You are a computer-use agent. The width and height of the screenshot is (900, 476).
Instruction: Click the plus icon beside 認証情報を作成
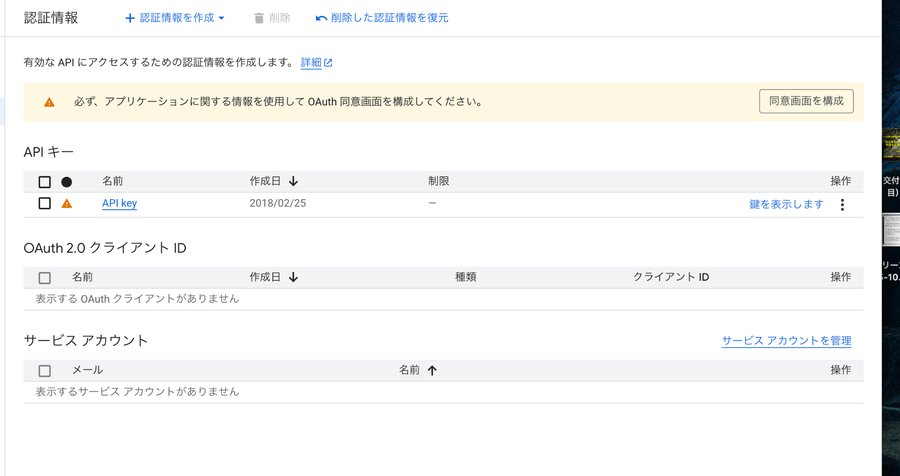130,18
